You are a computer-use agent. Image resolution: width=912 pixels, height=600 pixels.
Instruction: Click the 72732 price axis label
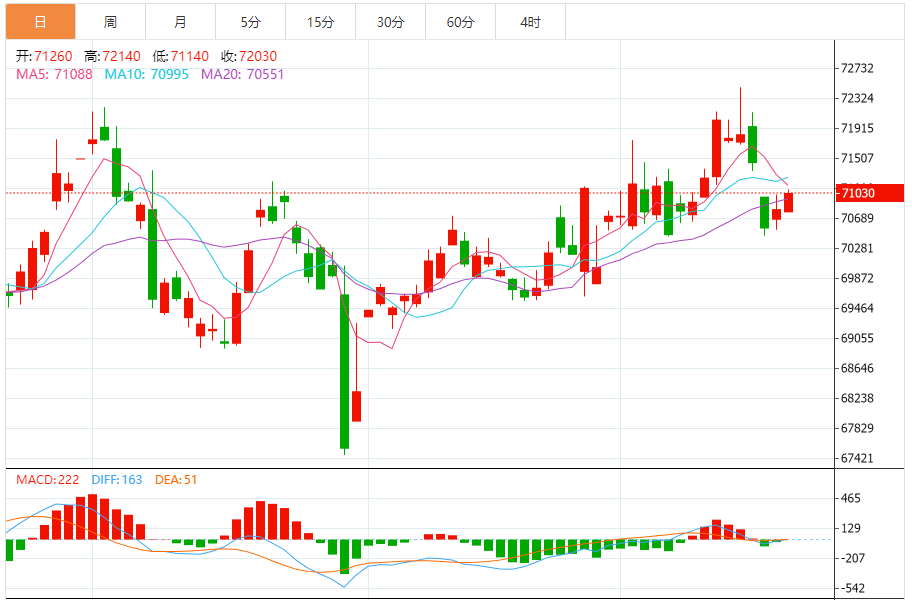click(x=857, y=68)
